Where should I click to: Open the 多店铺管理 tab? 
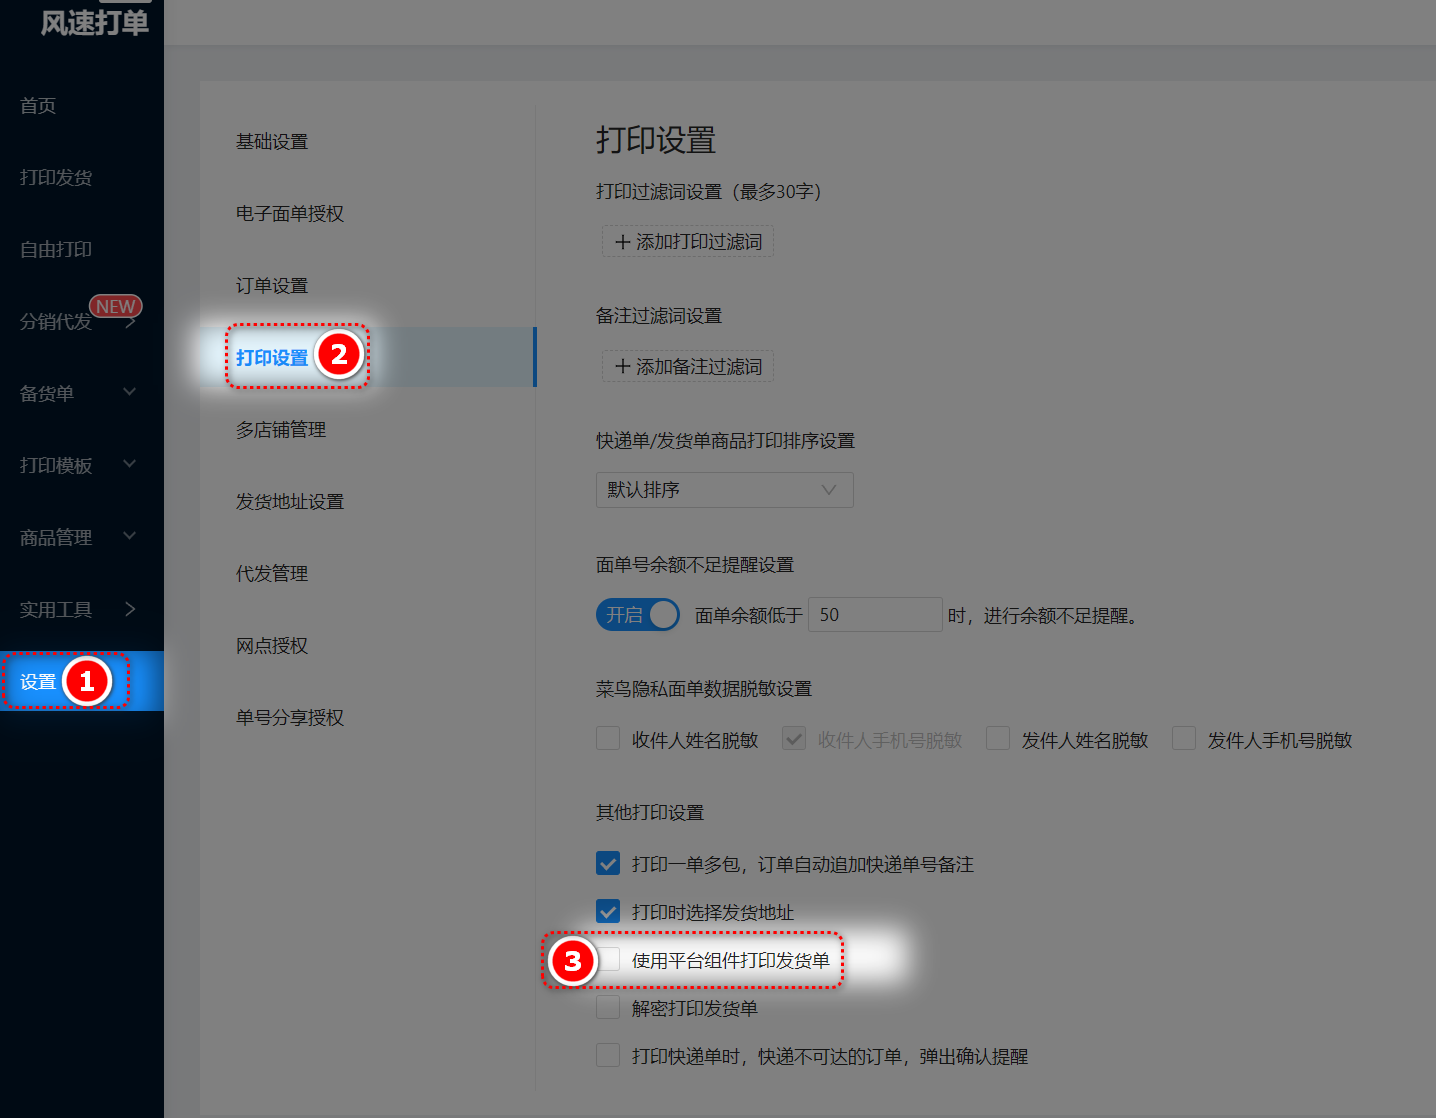pos(281,430)
